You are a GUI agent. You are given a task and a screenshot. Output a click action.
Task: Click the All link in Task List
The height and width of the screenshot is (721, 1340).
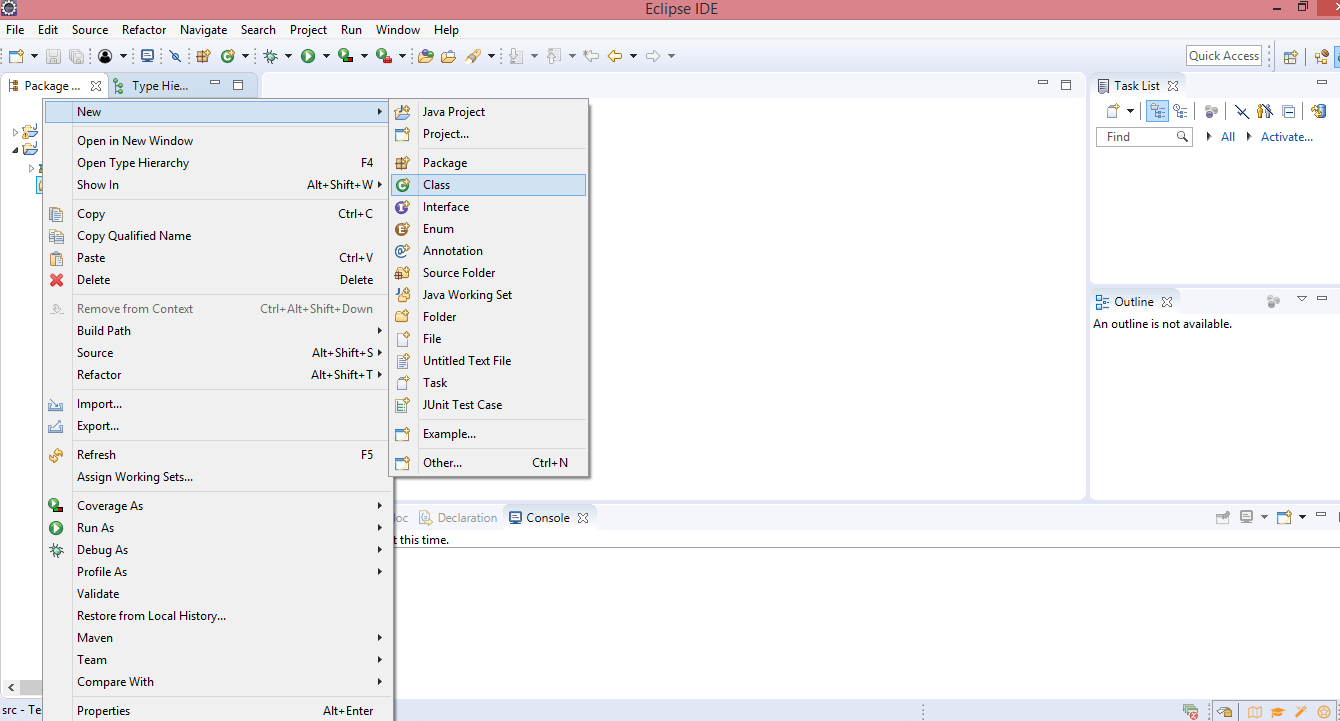pyautogui.click(x=1228, y=137)
